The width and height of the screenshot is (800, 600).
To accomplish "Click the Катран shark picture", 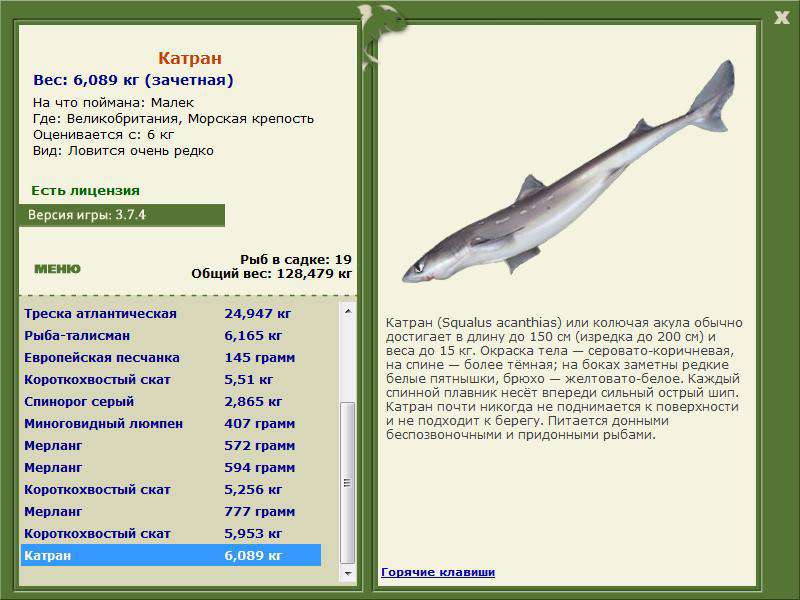I will click(x=568, y=172).
